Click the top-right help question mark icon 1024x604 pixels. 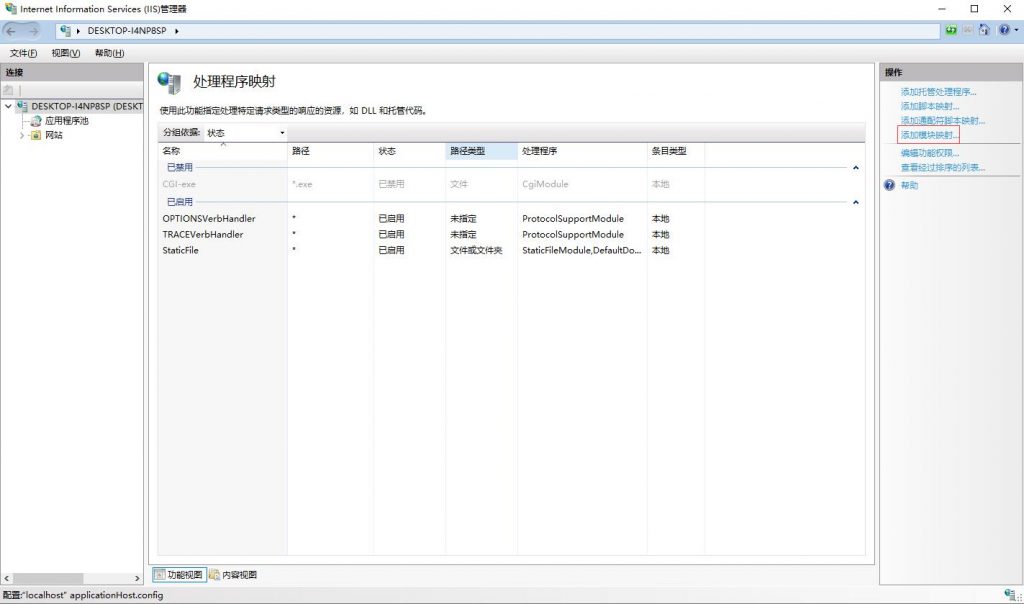click(1004, 30)
